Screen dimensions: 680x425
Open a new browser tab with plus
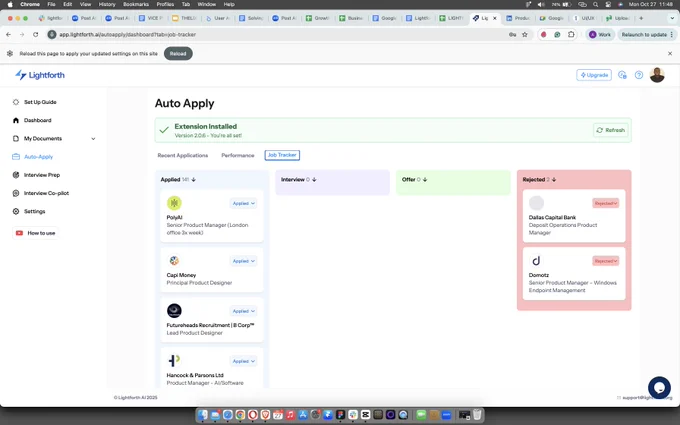pyautogui.click(x=641, y=18)
